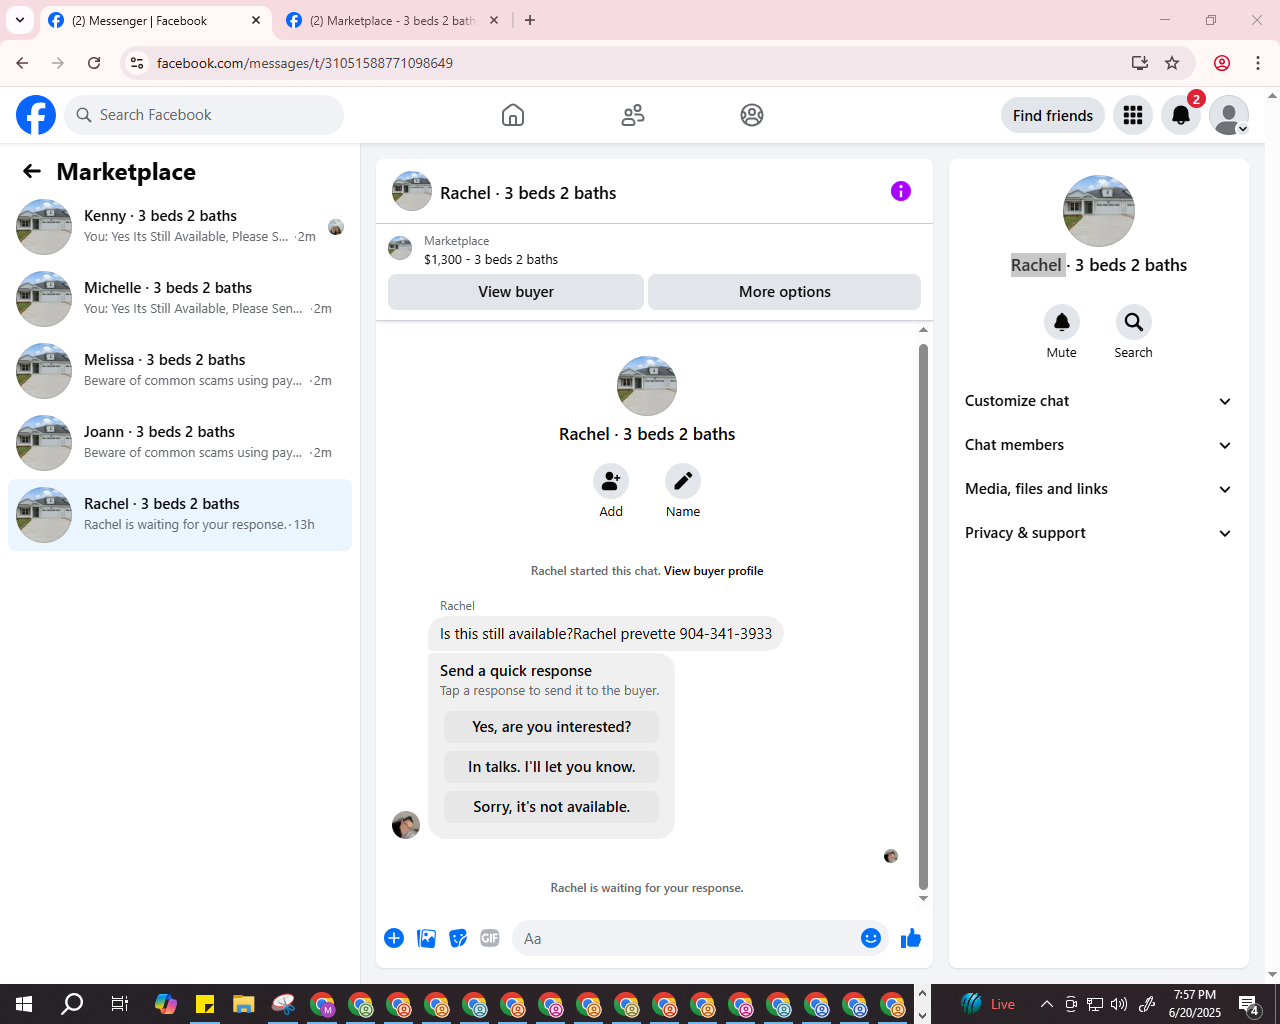
Task: Expand the Chat members section
Action: (x=1098, y=445)
